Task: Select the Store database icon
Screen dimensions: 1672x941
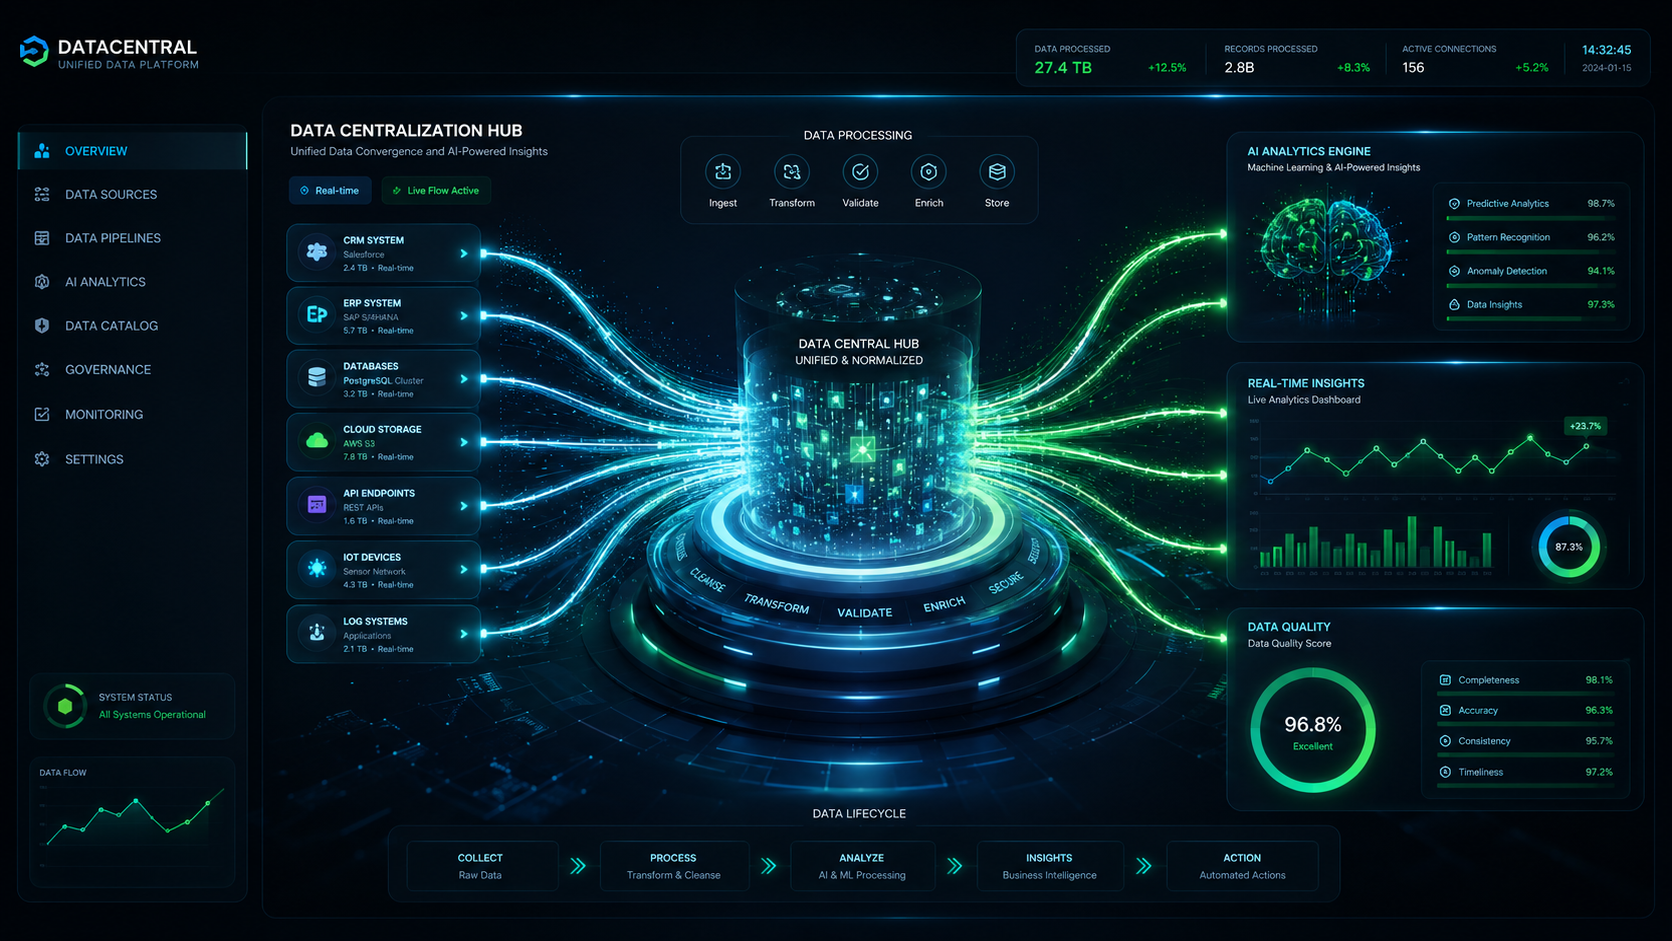Action: point(997,172)
